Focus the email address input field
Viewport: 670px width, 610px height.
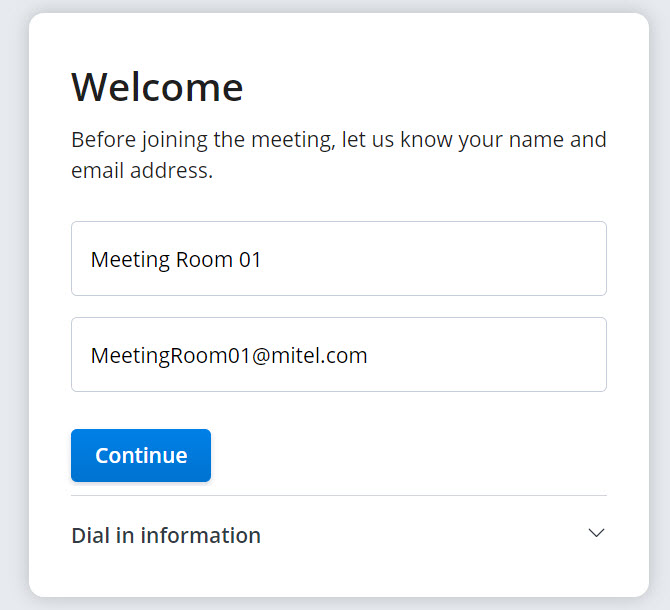click(338, 355)
